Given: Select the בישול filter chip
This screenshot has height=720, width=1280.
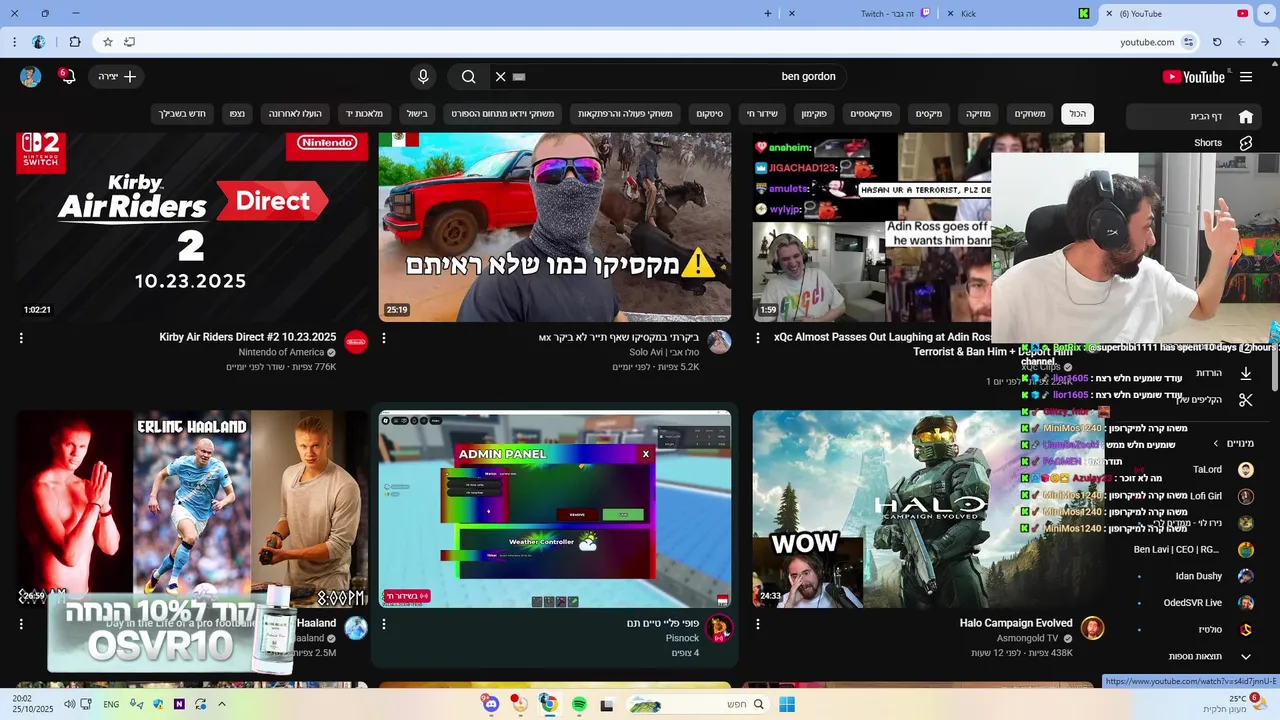Looking at the screenshot, I should (x=417, y=114).
